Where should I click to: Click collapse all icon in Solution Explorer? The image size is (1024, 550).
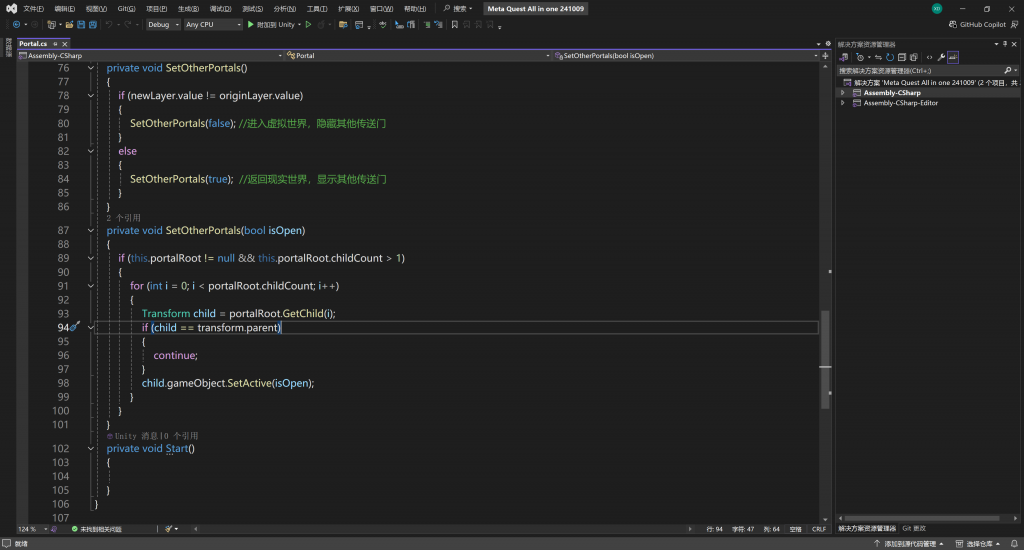click(902, 57)
